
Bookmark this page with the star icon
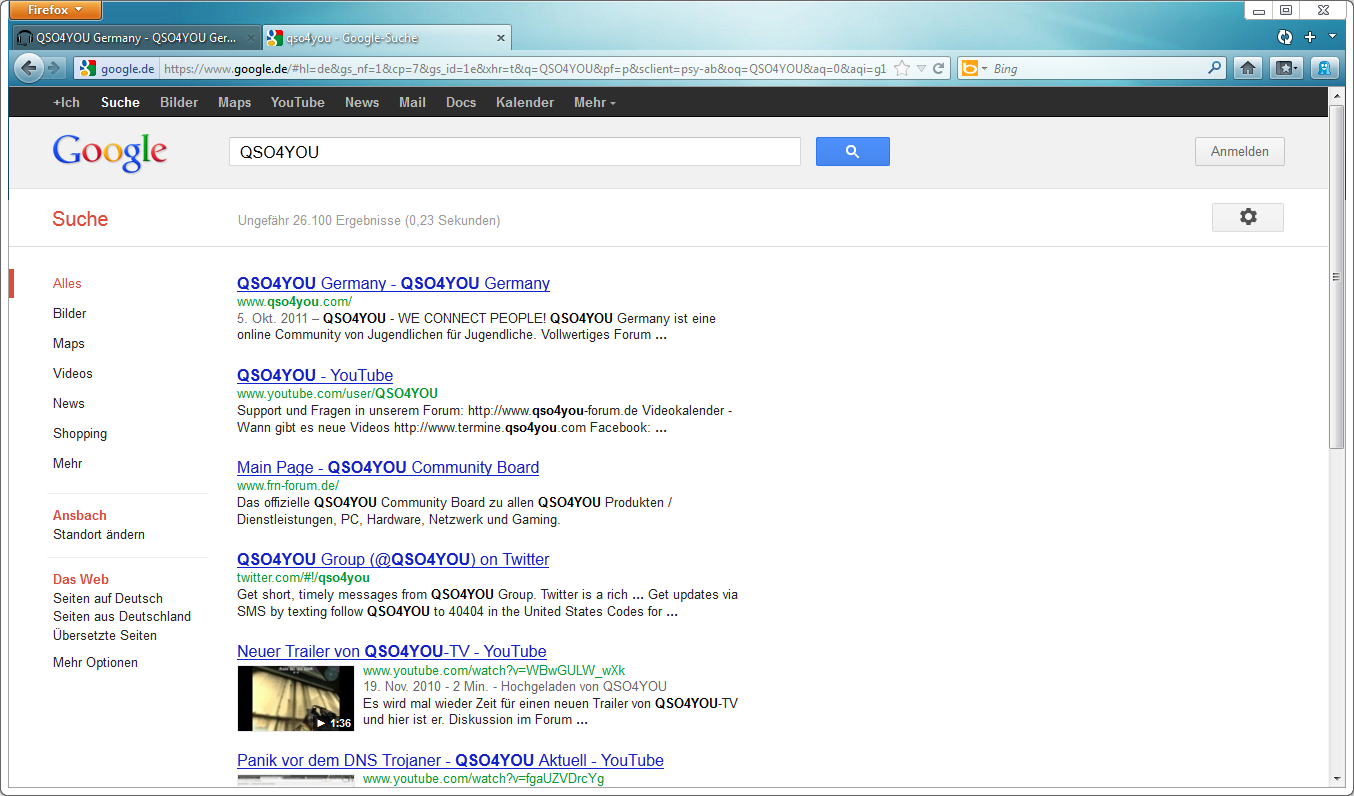click(902, 69)
